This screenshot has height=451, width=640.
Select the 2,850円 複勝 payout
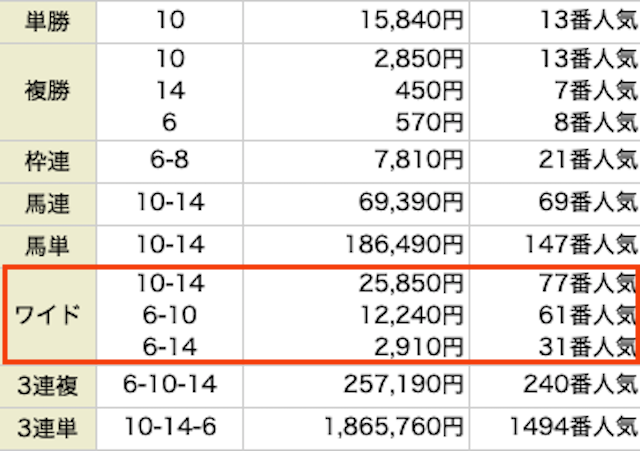pyautogui.click(x=419, y=59)
